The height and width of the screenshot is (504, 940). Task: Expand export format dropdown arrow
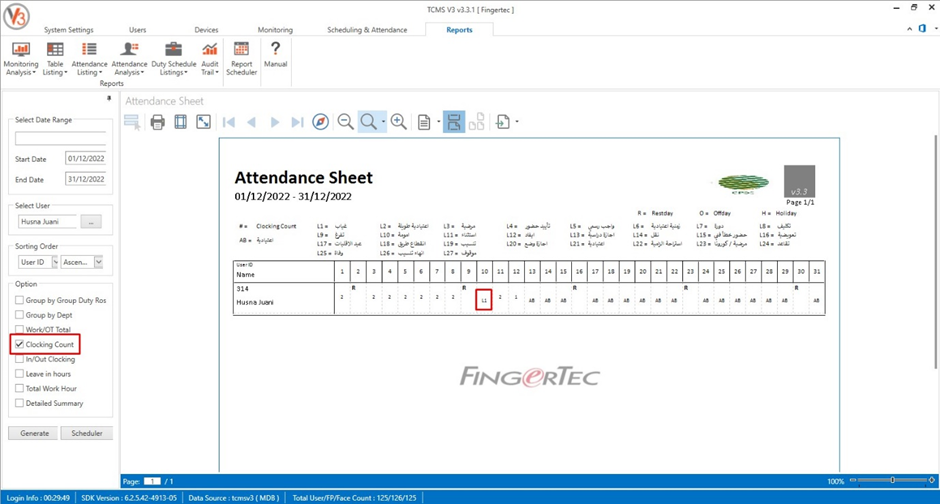[517, 122]
